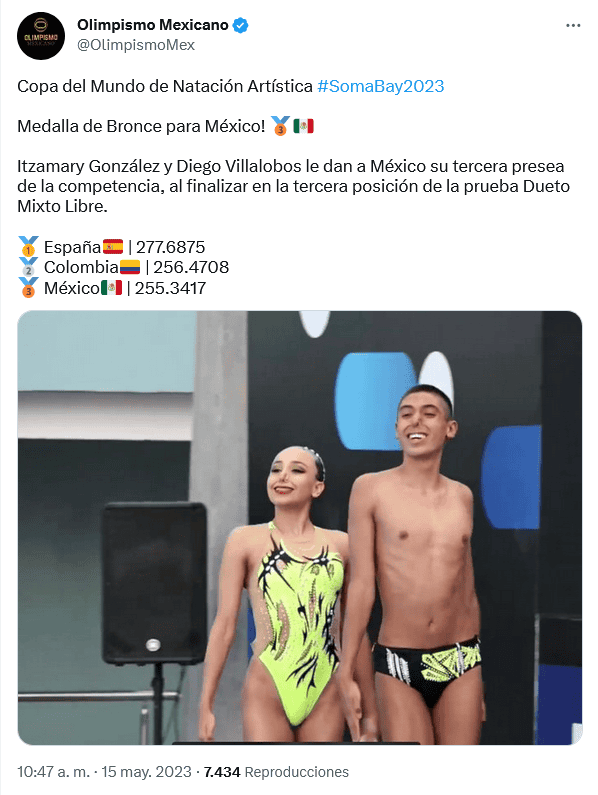Click the 7.434 Reproducciones count
598x795 pixels.
click(x=276, y=772)
